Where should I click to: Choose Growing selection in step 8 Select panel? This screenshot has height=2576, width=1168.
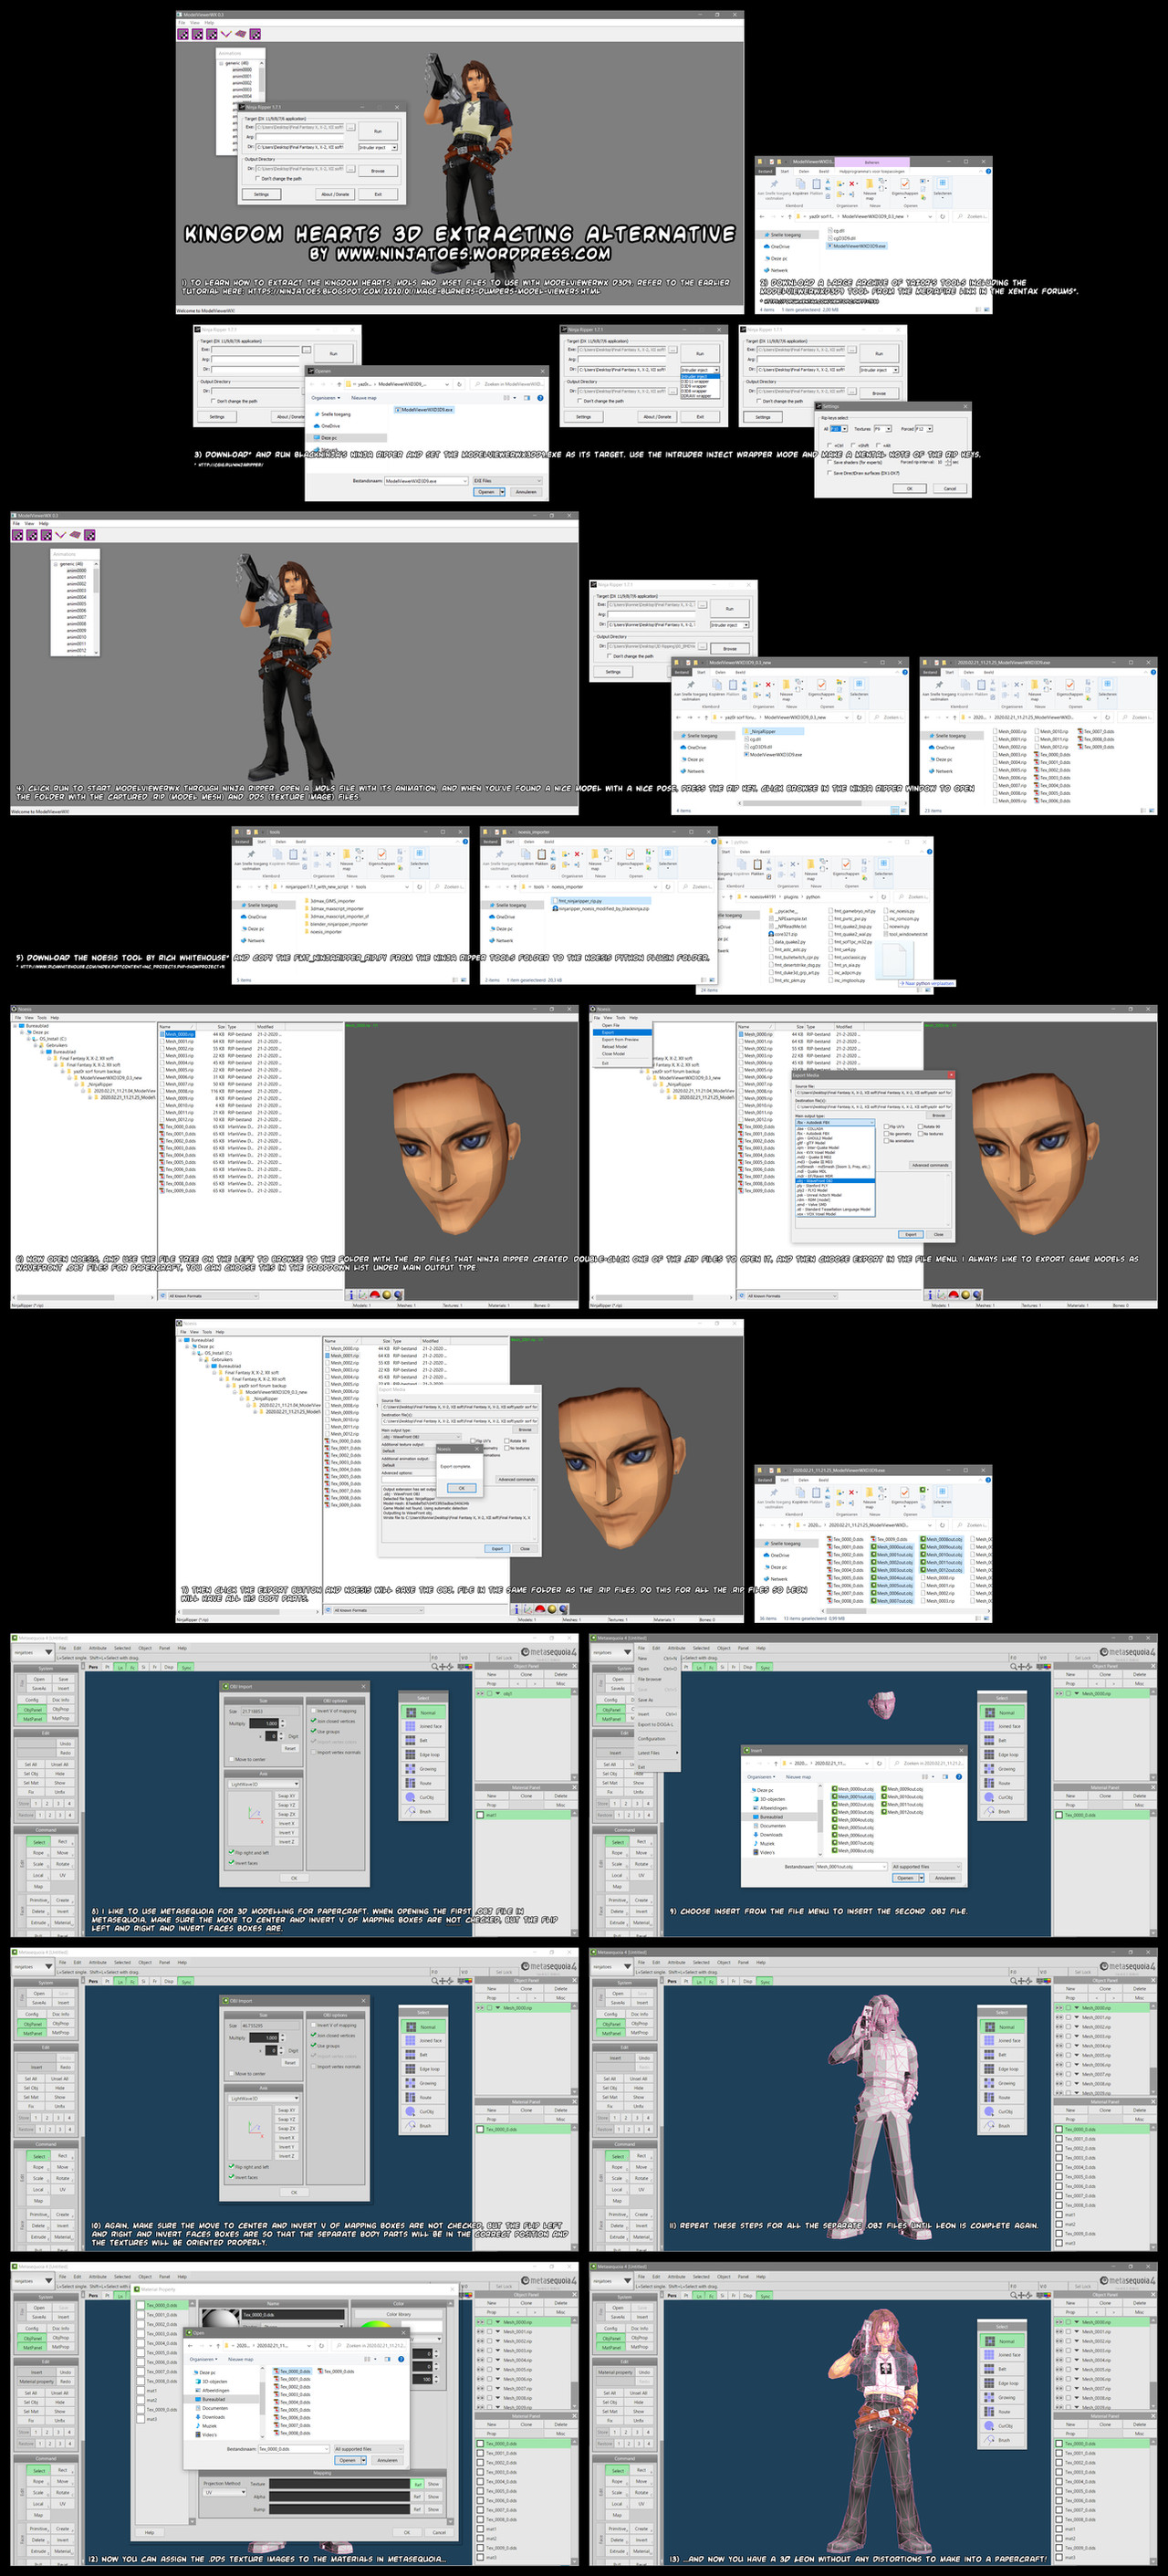423,1769
